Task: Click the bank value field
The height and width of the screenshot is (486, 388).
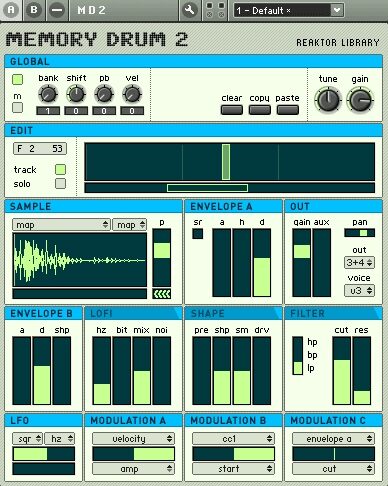Action: pos(48,111)
